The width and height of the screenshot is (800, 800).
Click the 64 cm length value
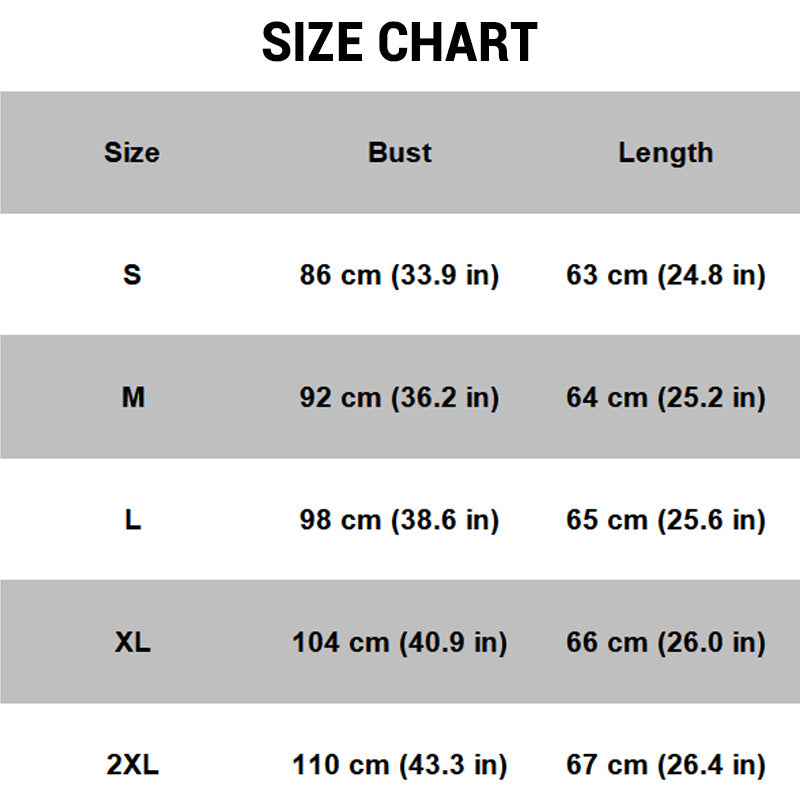click(x=666, y=398)
